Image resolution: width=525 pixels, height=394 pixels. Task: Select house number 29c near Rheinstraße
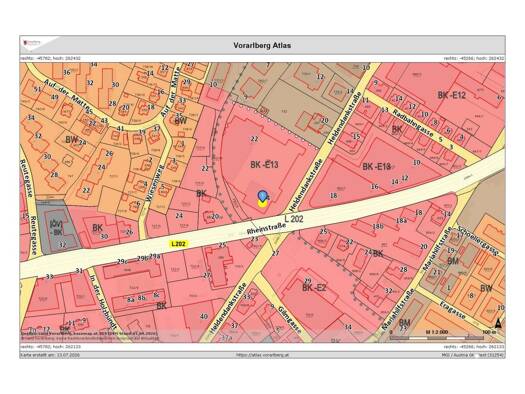pyautogui.click(x=123, y=261)
